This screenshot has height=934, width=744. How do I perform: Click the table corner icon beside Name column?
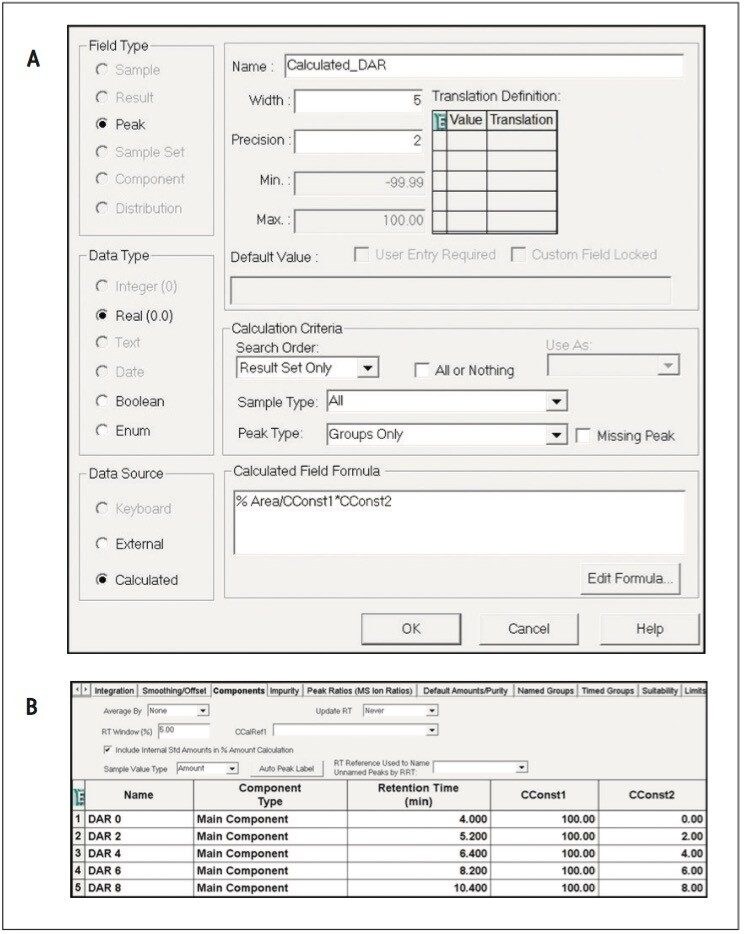pyautogui.click(x=79, y=796)
